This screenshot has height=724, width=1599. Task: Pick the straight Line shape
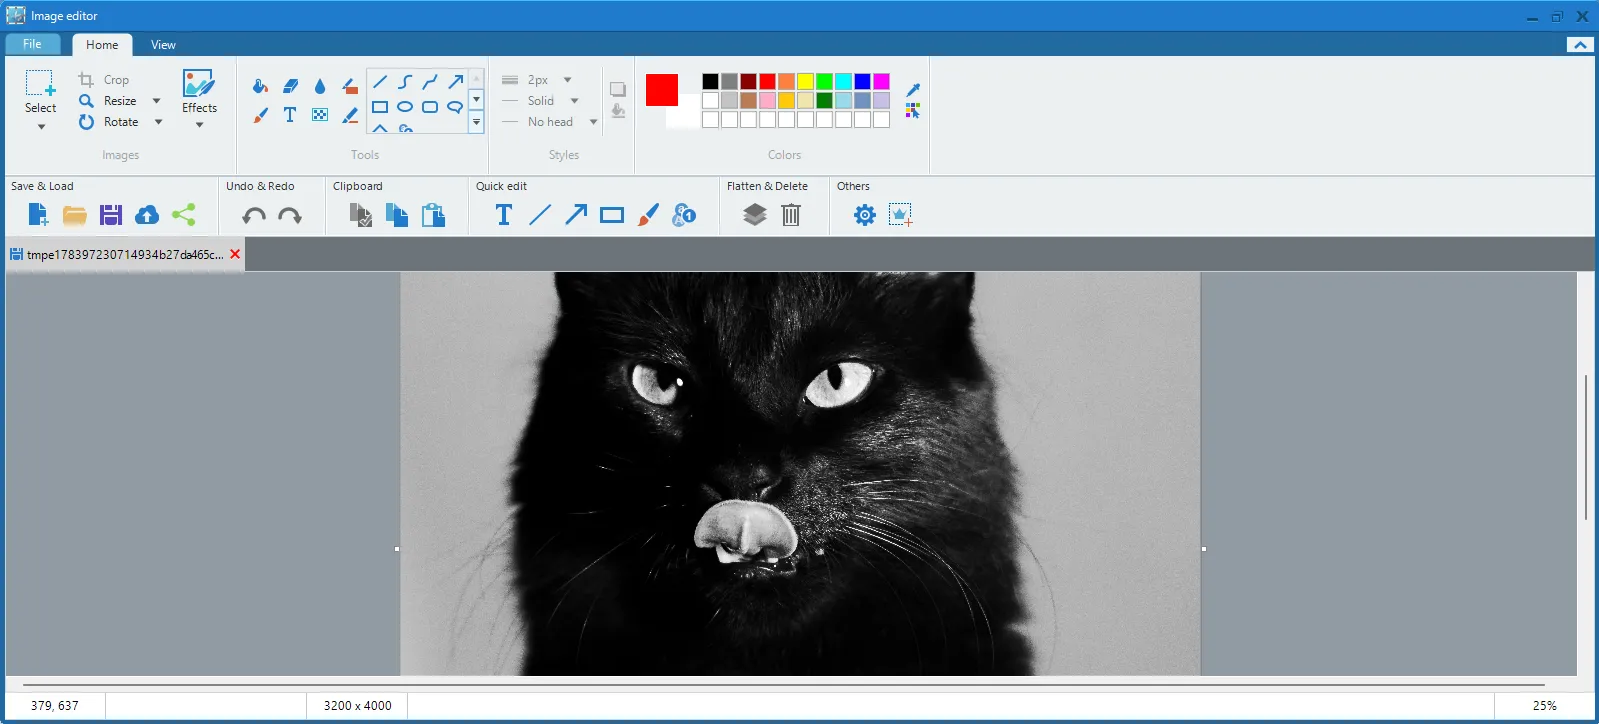click(x=380, y=82)
